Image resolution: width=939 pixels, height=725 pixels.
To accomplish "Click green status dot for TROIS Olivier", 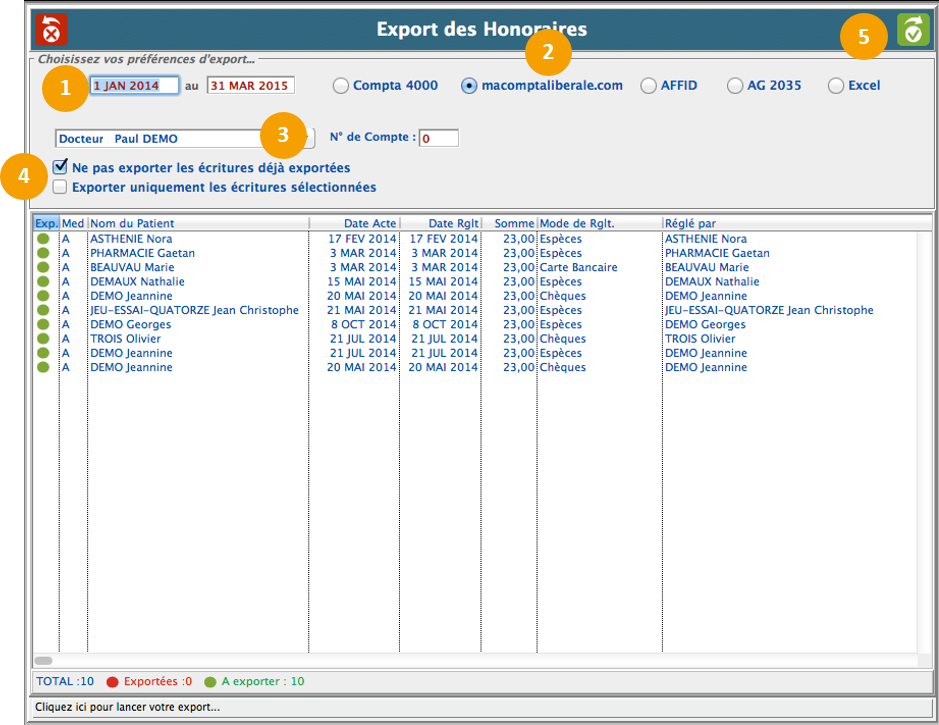I will (x=43, y=339).
